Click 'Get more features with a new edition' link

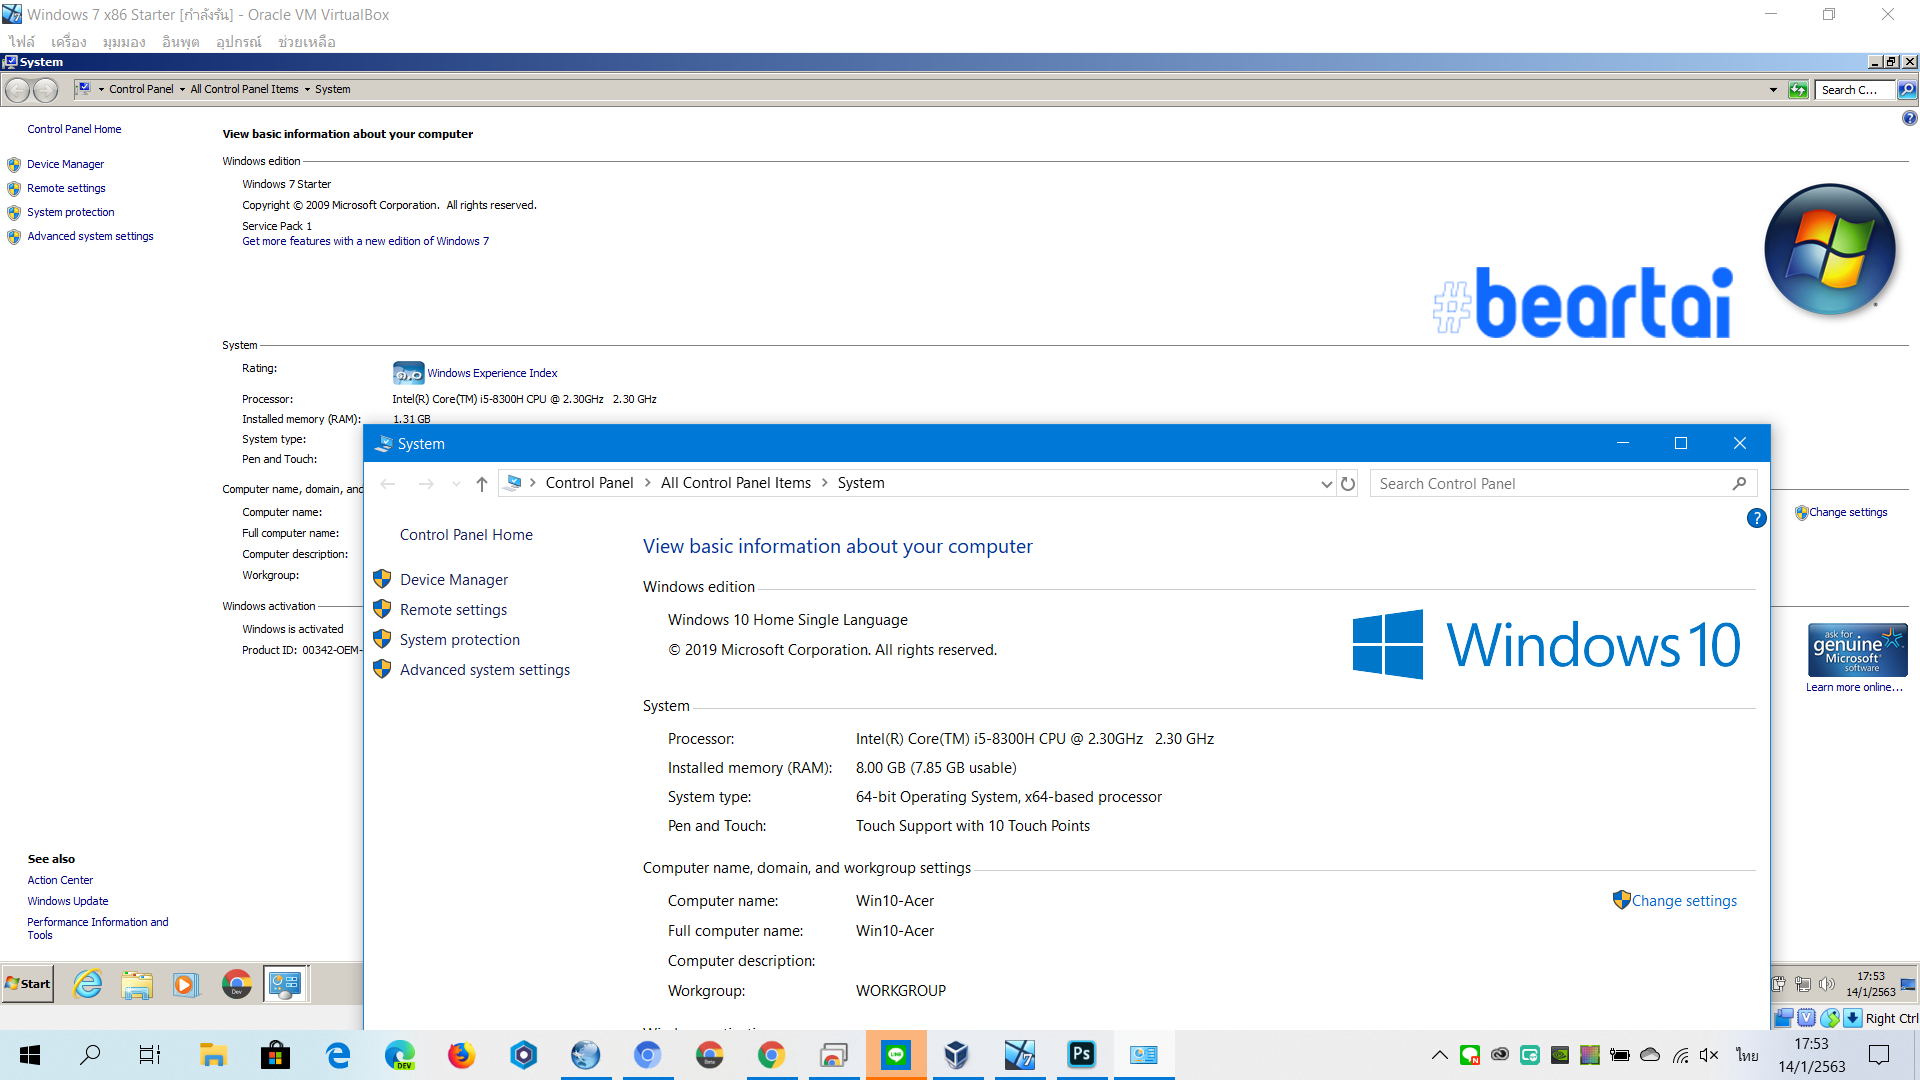[x=365, y=241]
